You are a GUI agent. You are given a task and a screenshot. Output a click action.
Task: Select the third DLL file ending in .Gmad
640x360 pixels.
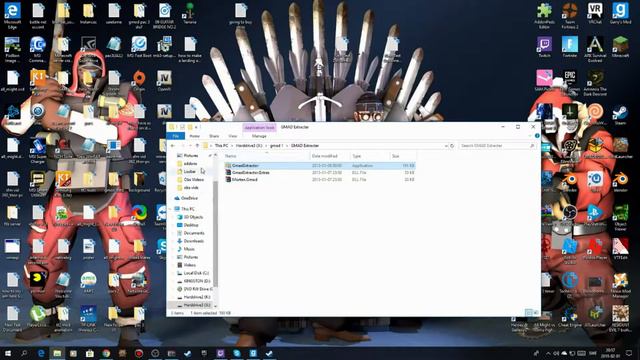[320, 180]
